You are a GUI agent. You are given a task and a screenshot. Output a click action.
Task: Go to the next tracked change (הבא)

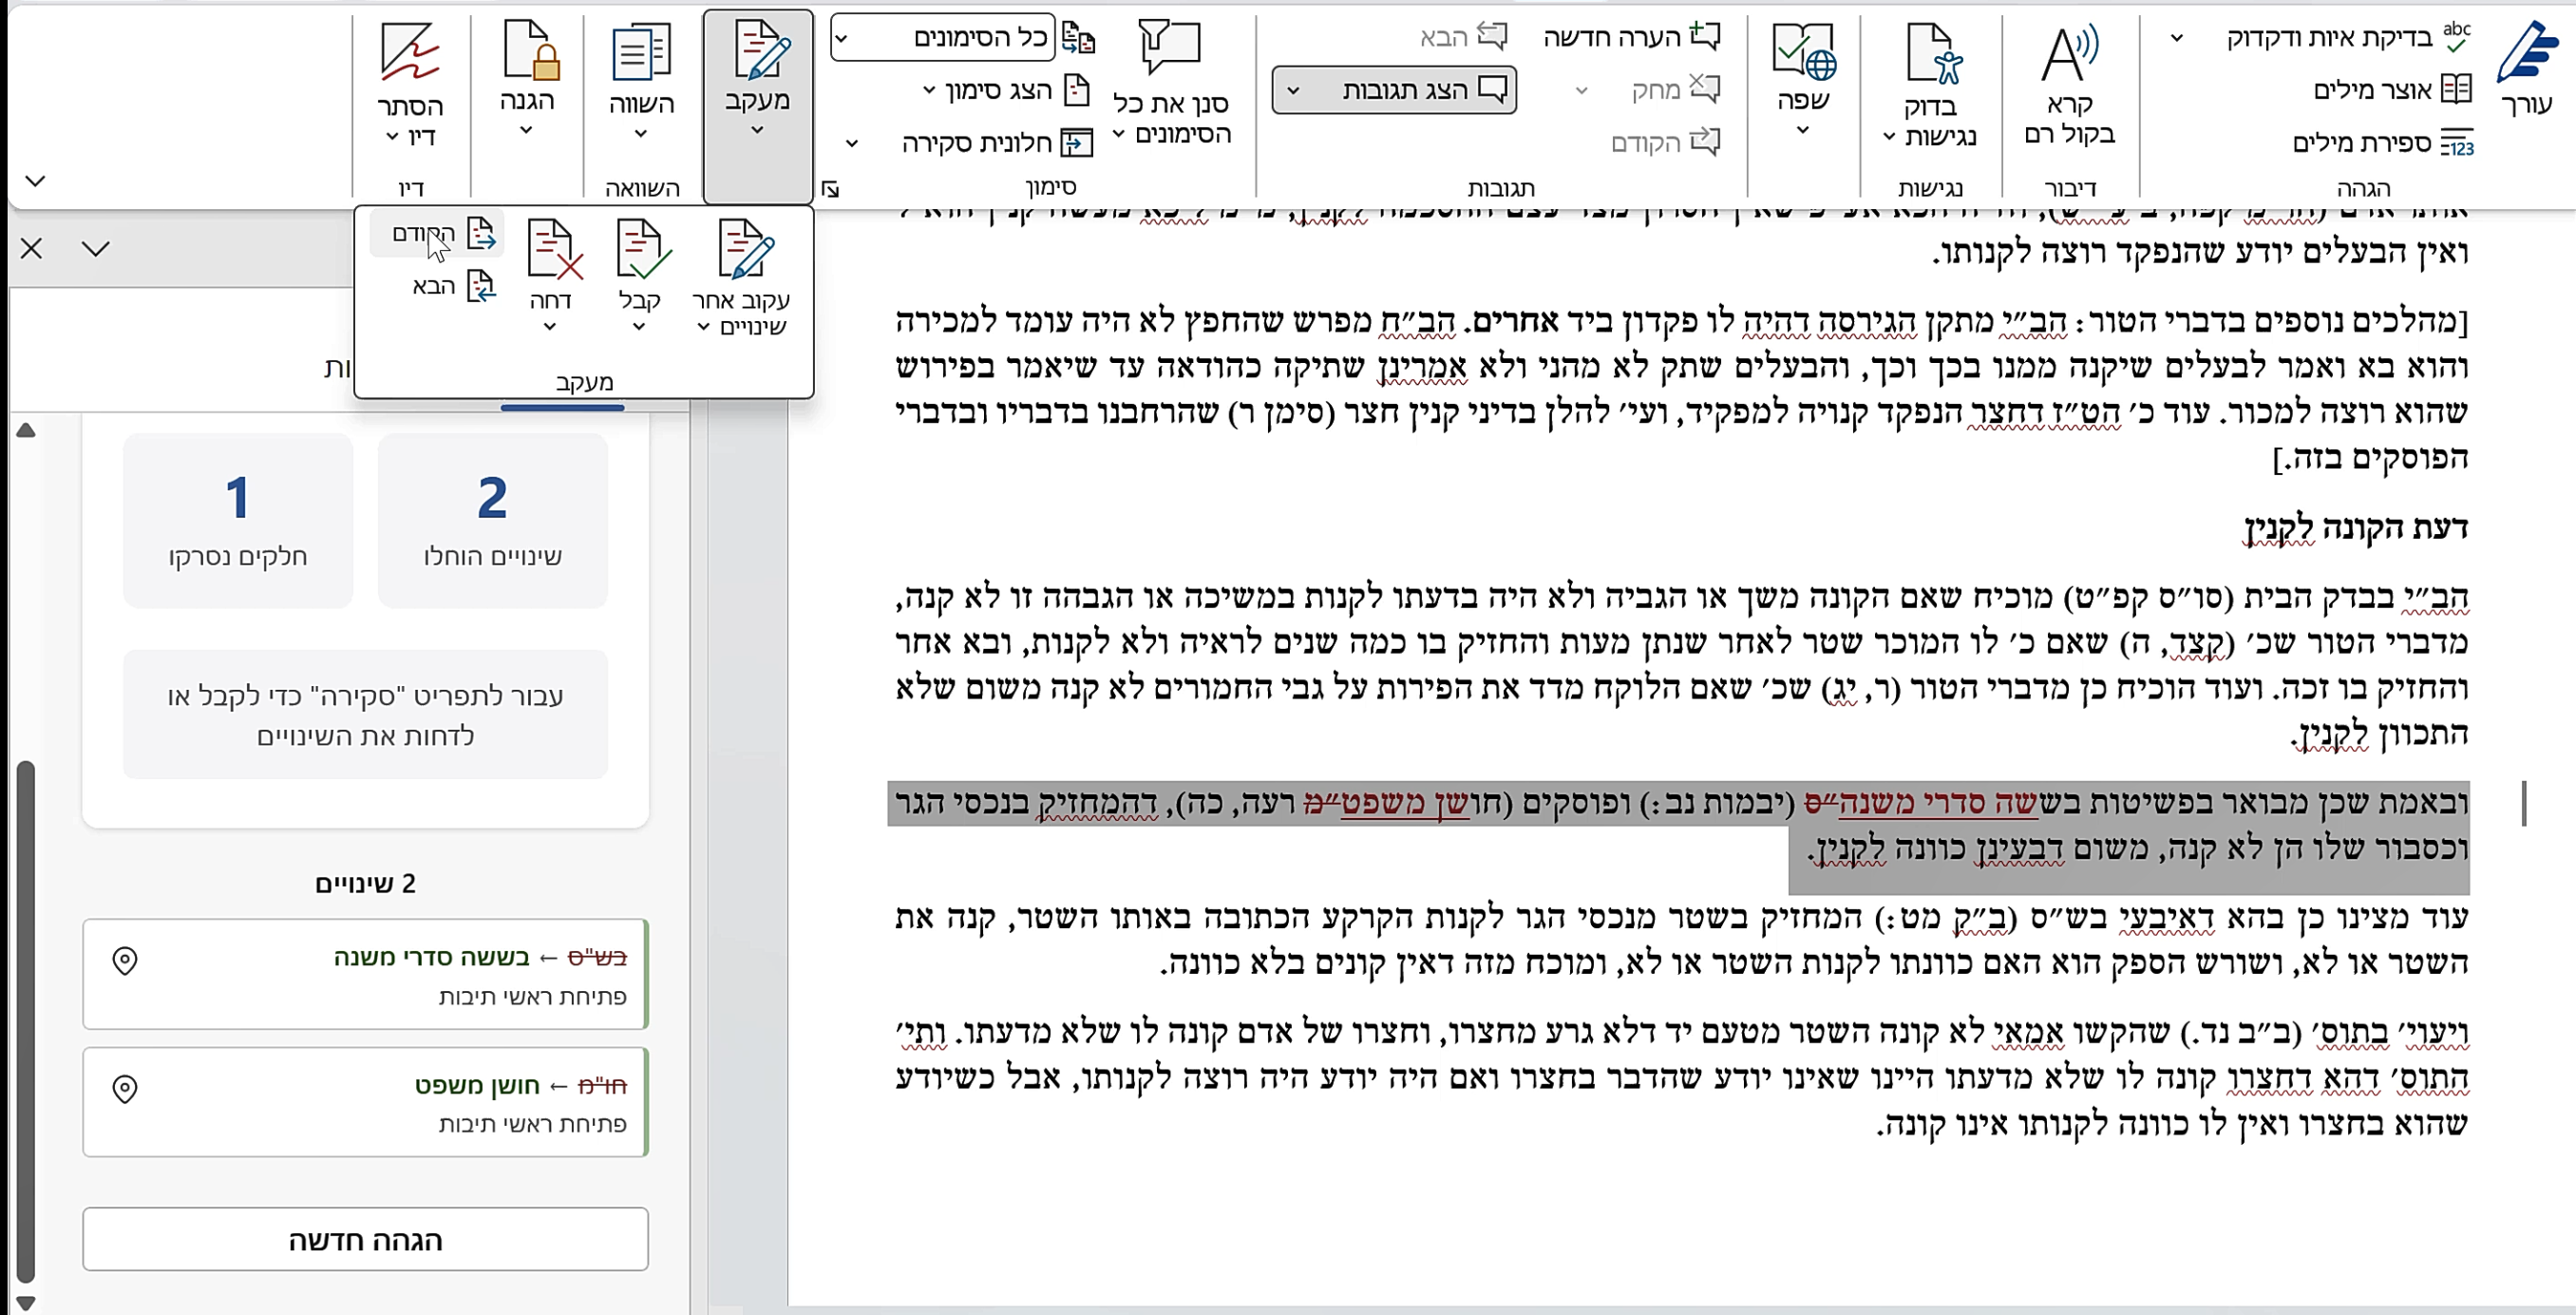click(x=453, y=286)
